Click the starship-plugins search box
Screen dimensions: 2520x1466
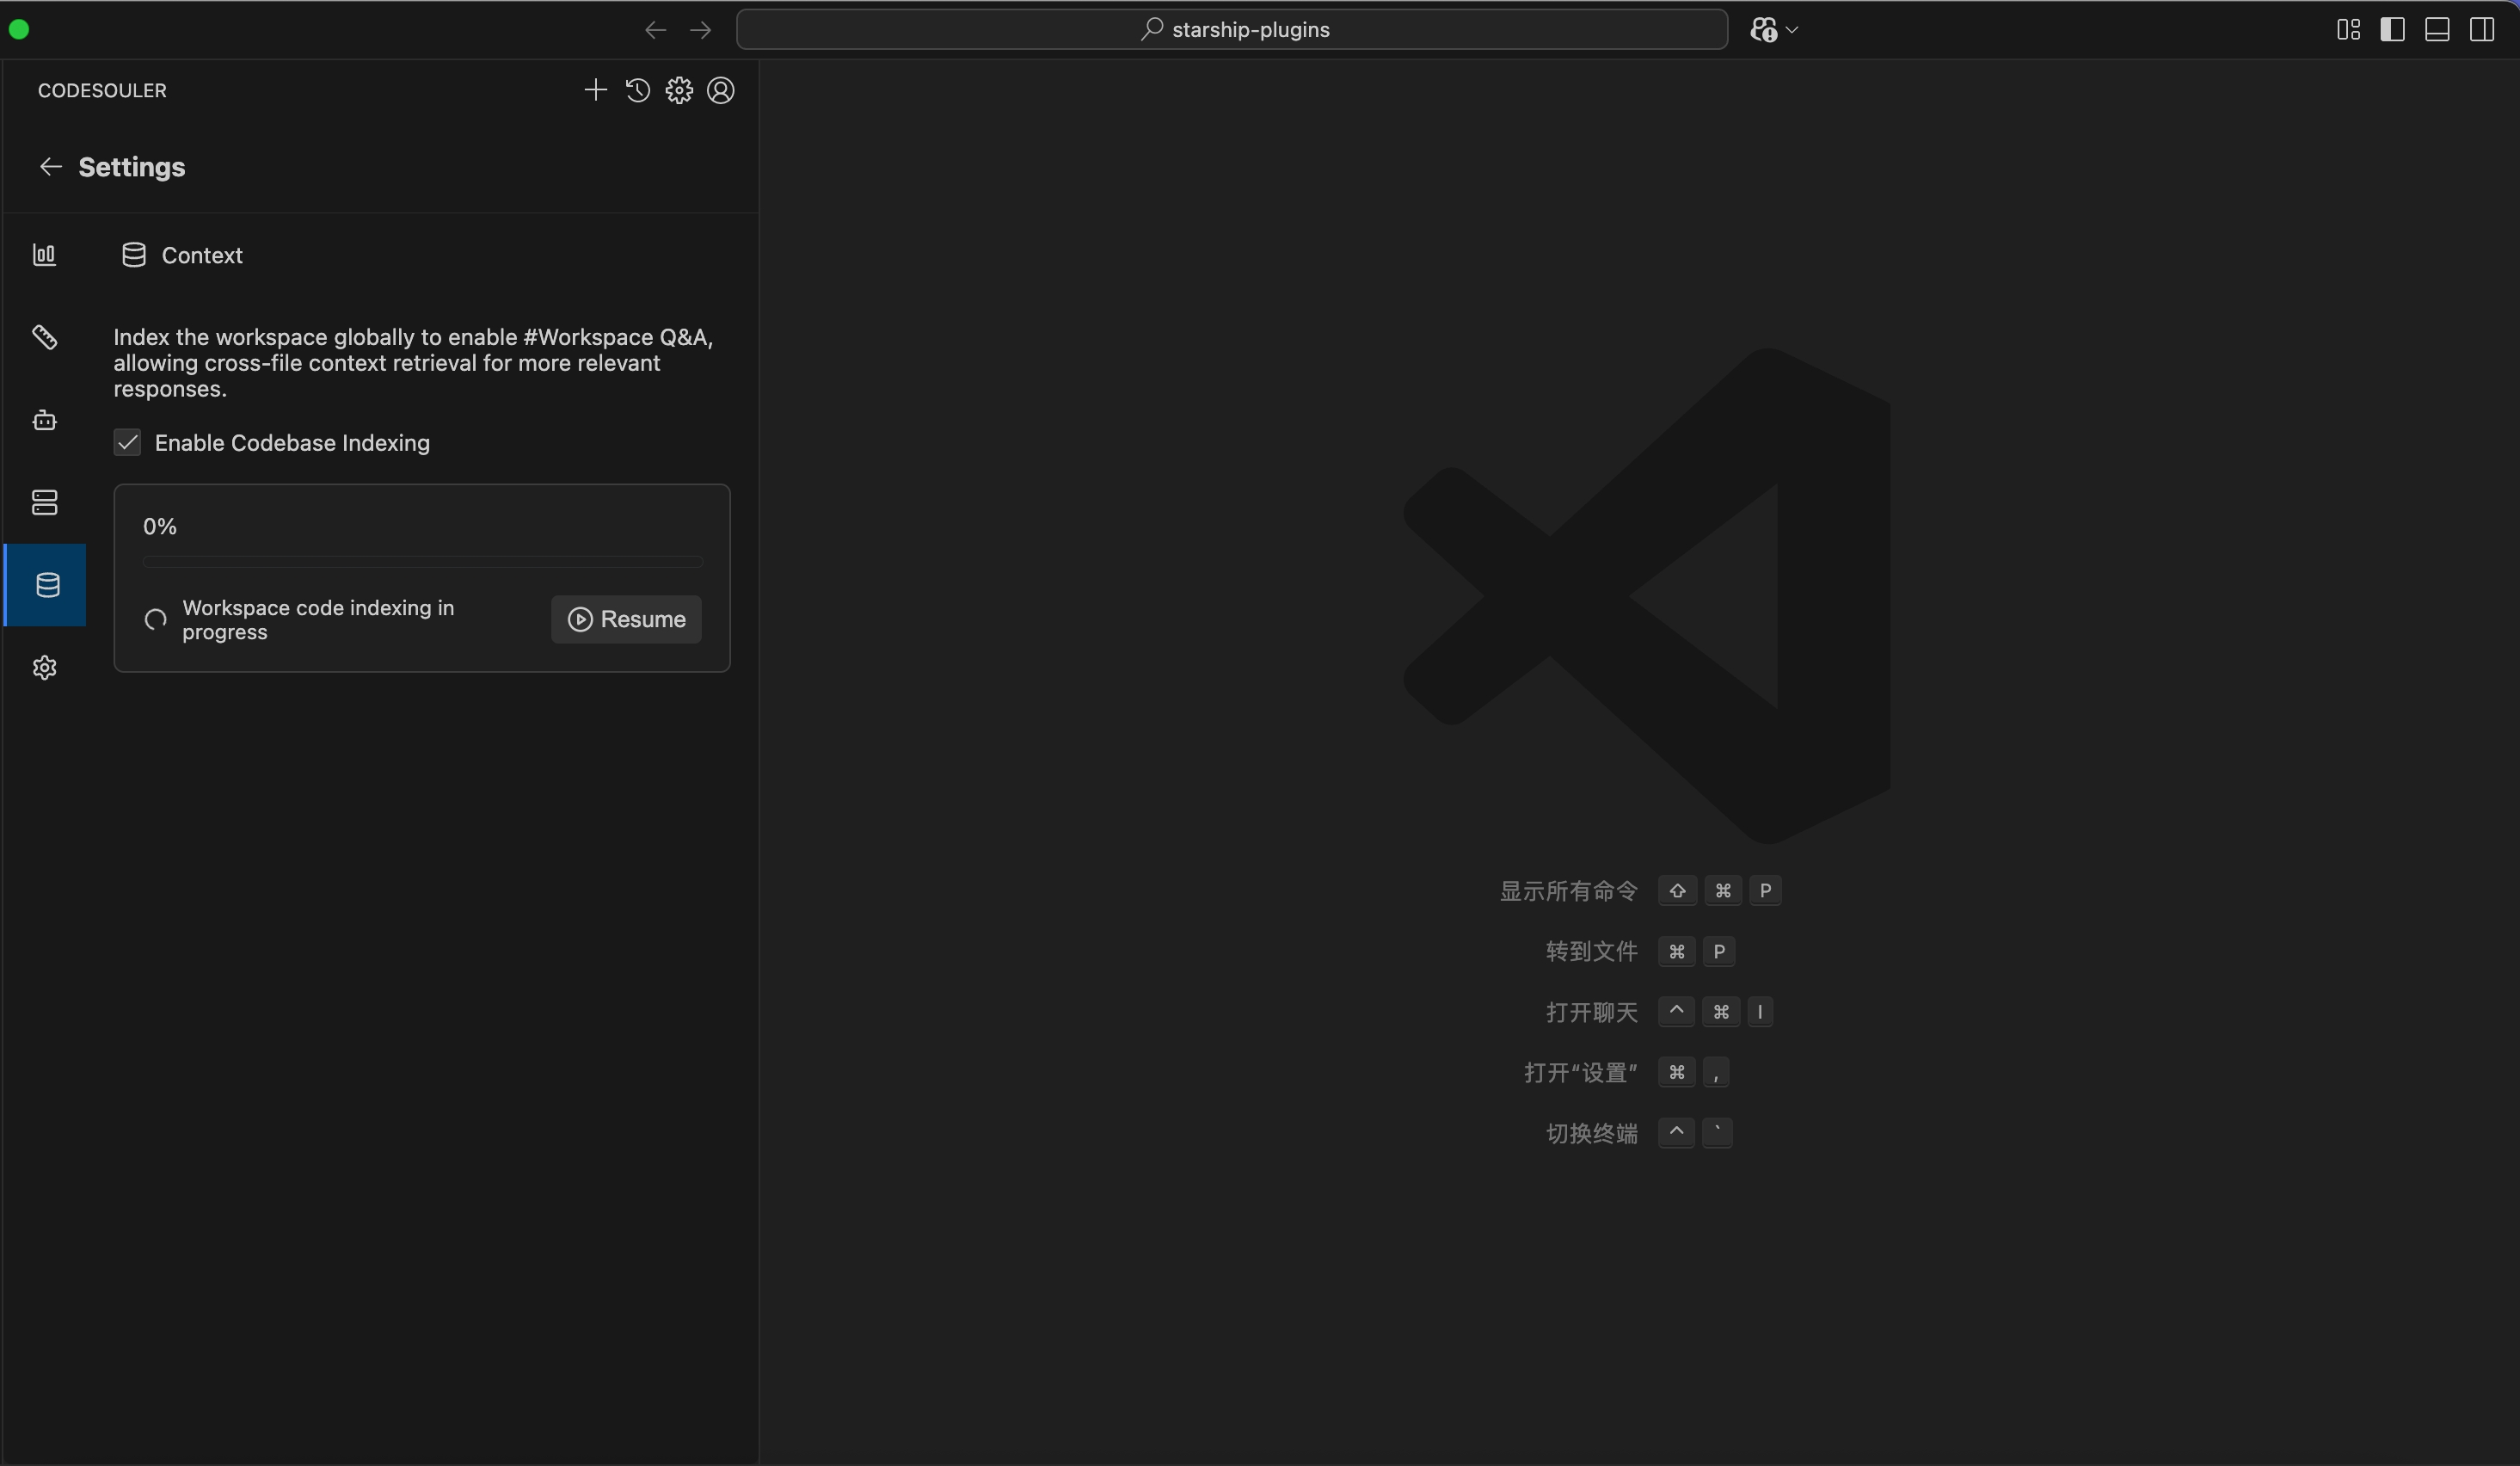(1232, 30)
